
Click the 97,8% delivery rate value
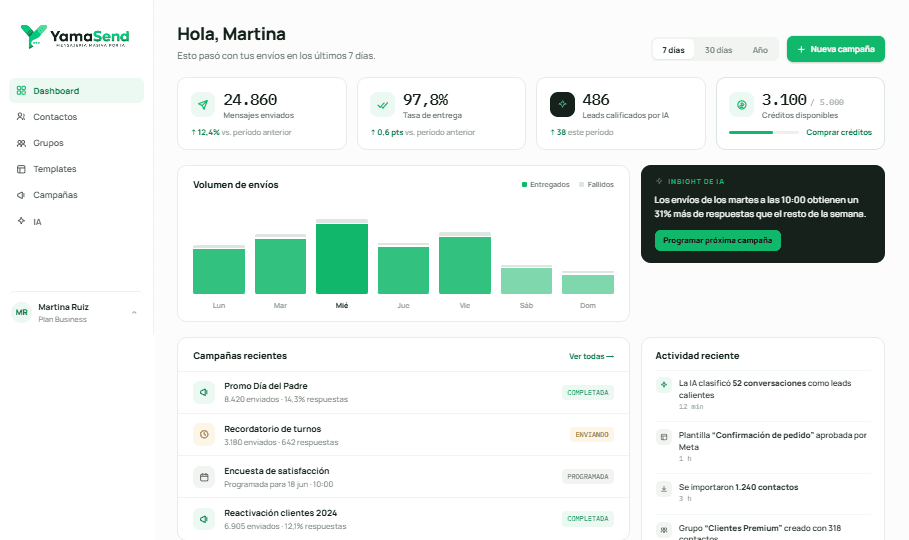pyautogui.click(x=426, y=100)
